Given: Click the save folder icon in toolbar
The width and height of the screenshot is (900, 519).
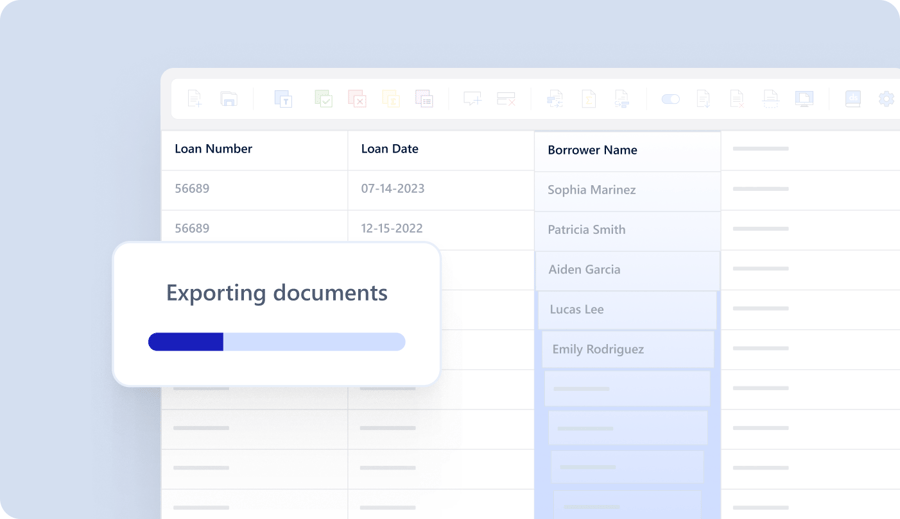Looking at the screenshot, I should pyautogui.click(x=228, y=99).
